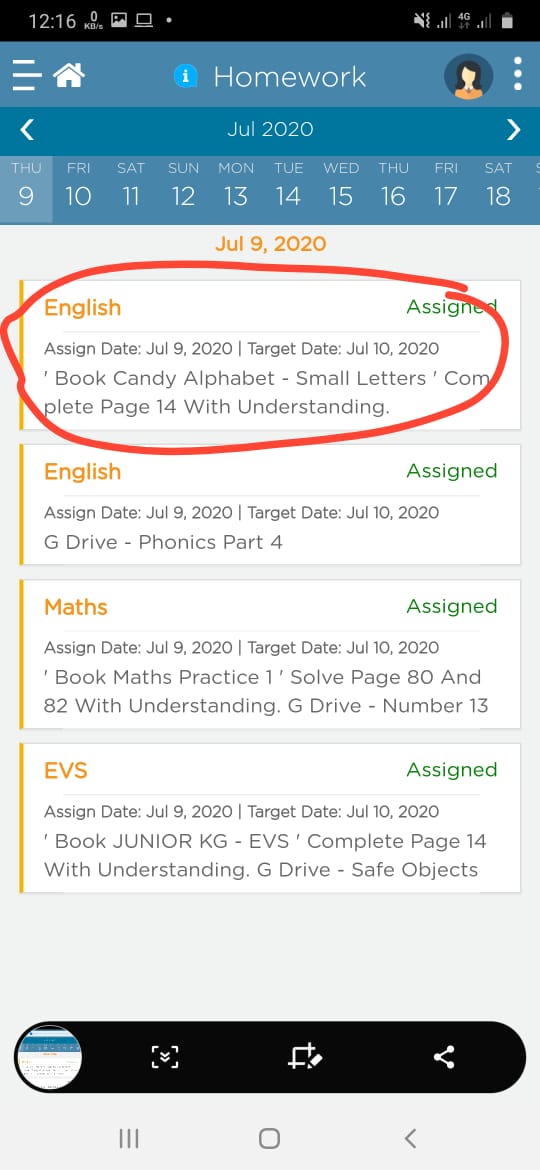Tap the Android back navigation button

(x=409, y=1138)
